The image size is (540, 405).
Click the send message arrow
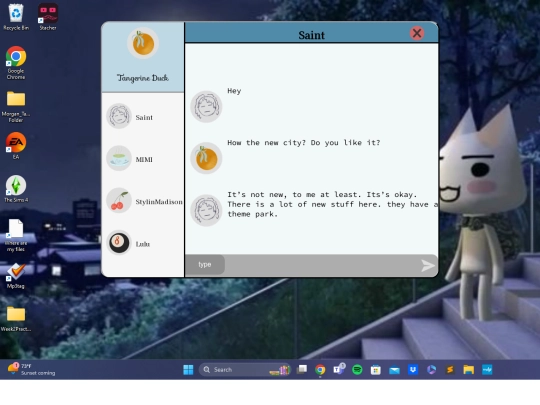click(x=428, y=266)
